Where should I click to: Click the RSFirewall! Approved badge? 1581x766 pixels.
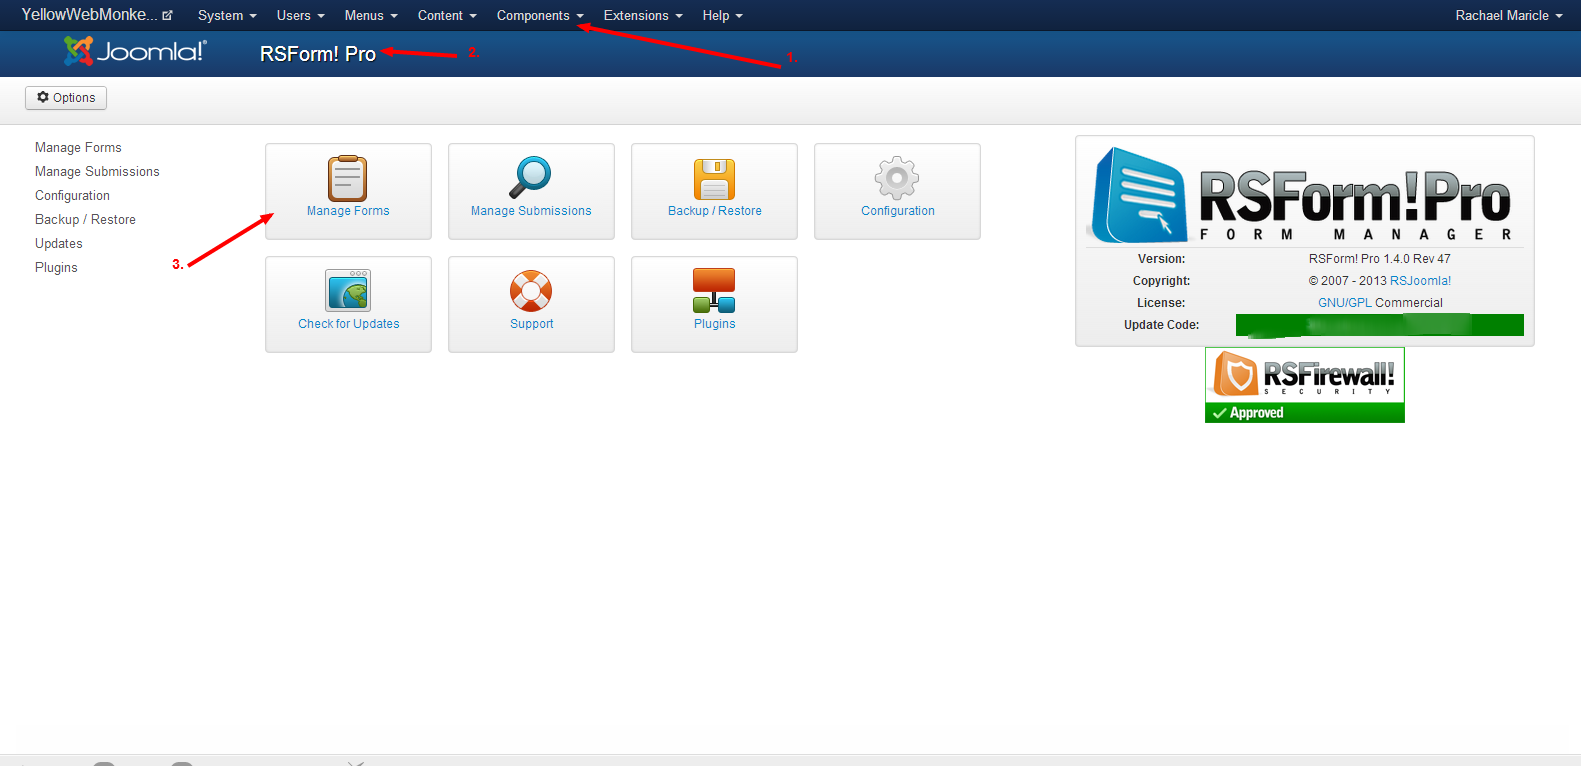pyautogui.click(x=1304, y=385)
